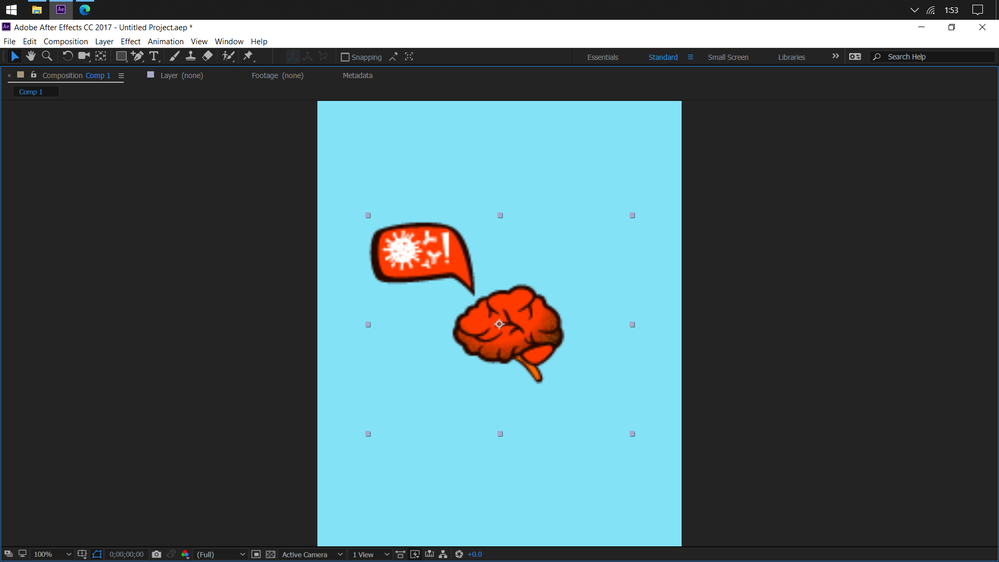
Task: Click the Local Axis Mode icon
Action: [x=292, y=57]
